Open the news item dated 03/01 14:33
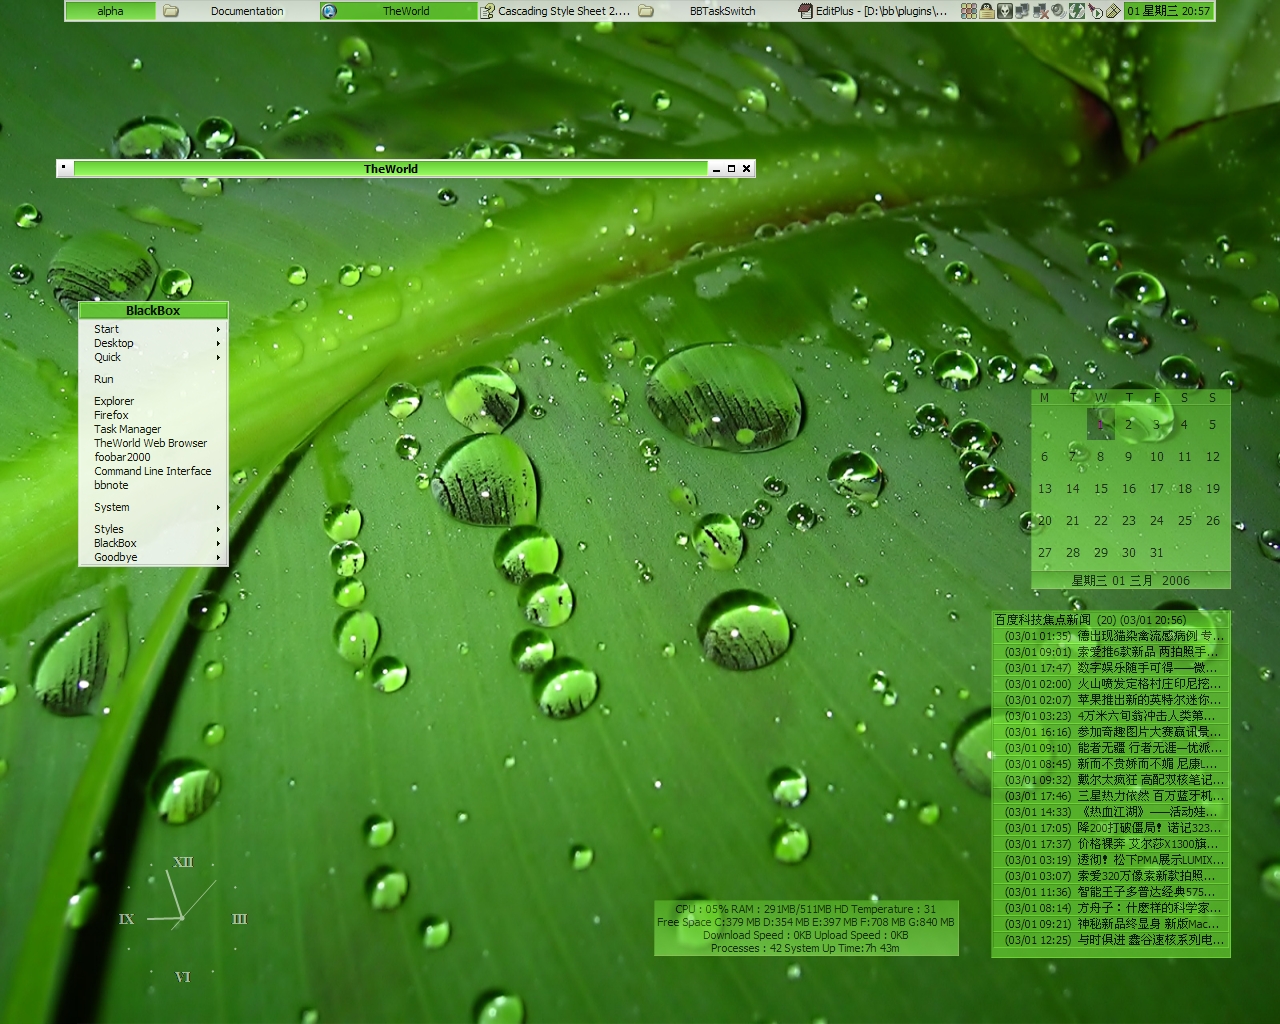Screen dimensions: 1280x1024 [x=1110, y=812]
